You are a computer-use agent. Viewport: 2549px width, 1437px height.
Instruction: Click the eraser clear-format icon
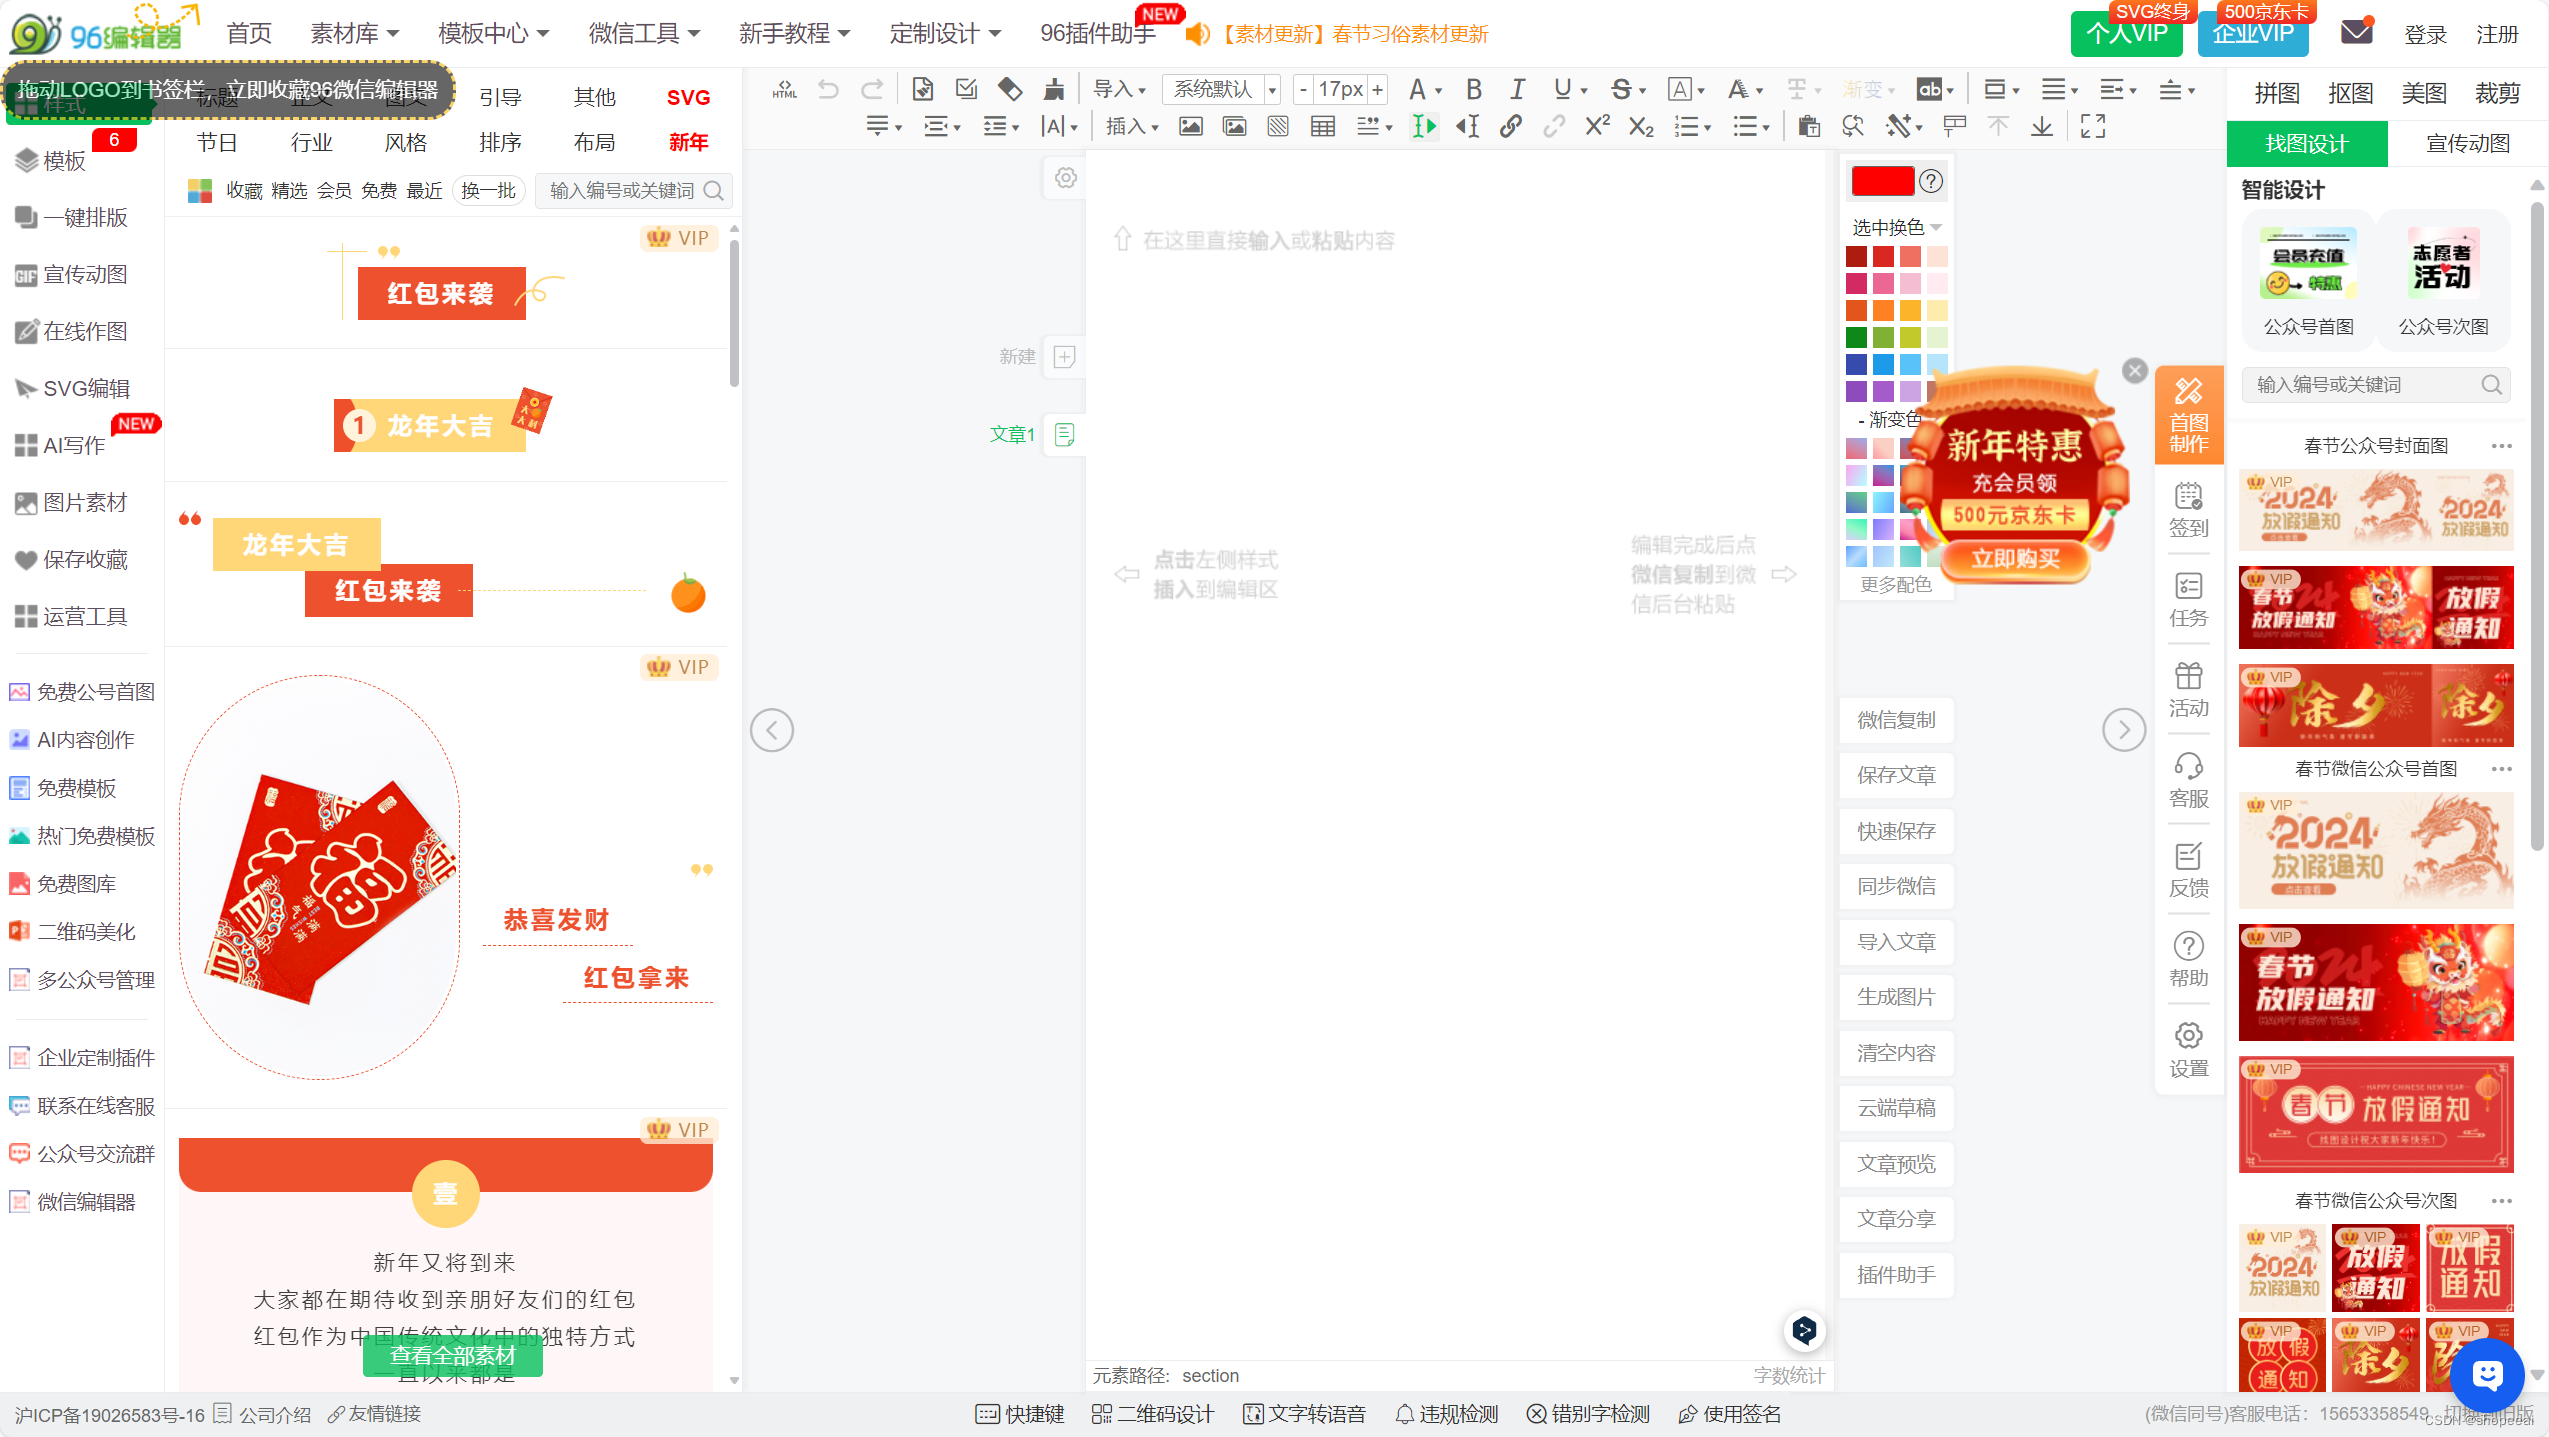1009,90
